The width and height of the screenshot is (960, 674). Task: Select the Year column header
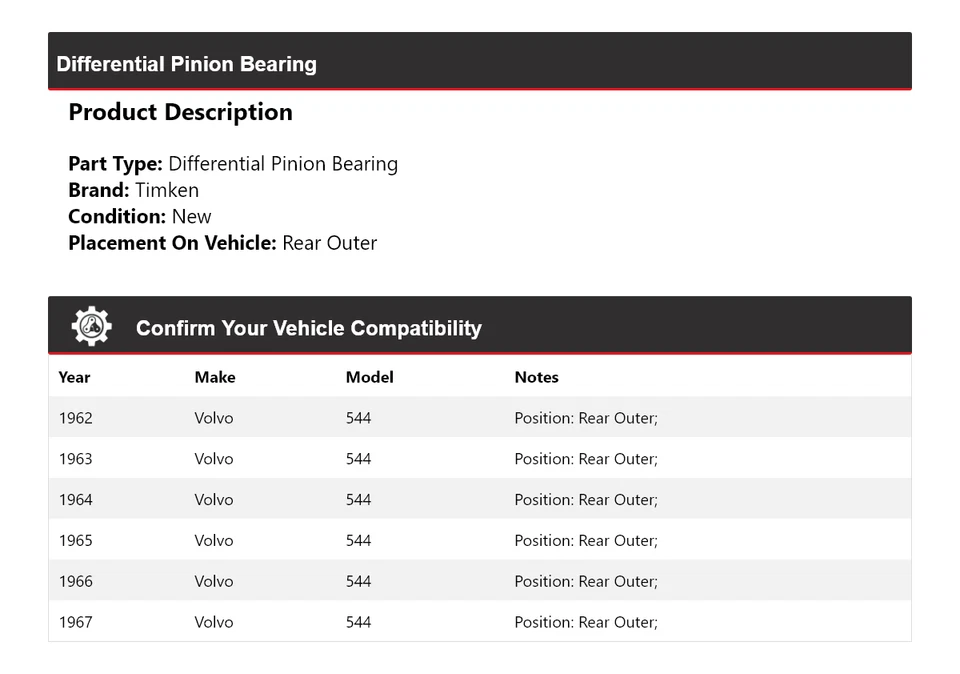coord(74,377)
